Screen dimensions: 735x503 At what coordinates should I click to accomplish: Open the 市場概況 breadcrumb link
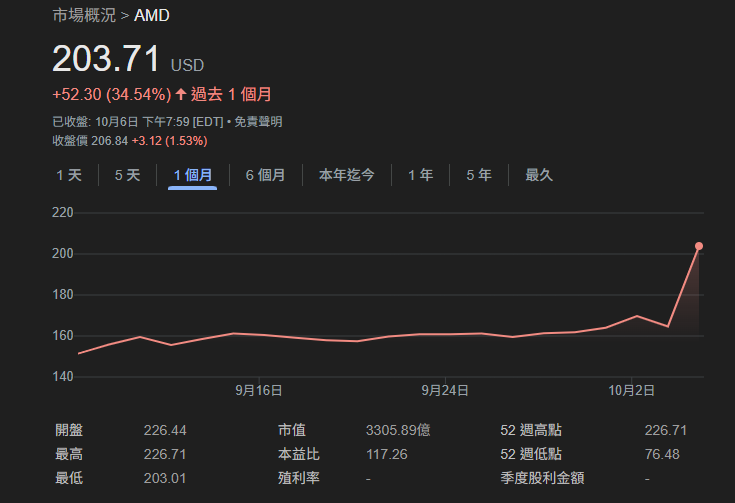coord(84,16)
